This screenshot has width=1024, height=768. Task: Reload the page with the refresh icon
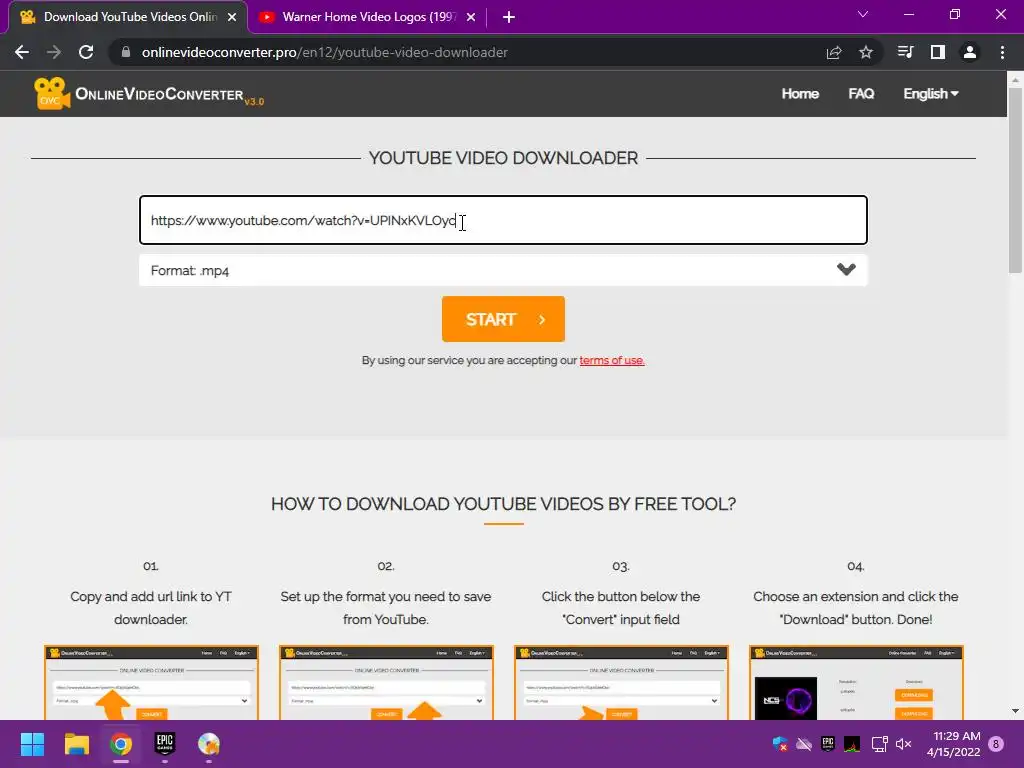pyautogui.click(x=86, y=52)
